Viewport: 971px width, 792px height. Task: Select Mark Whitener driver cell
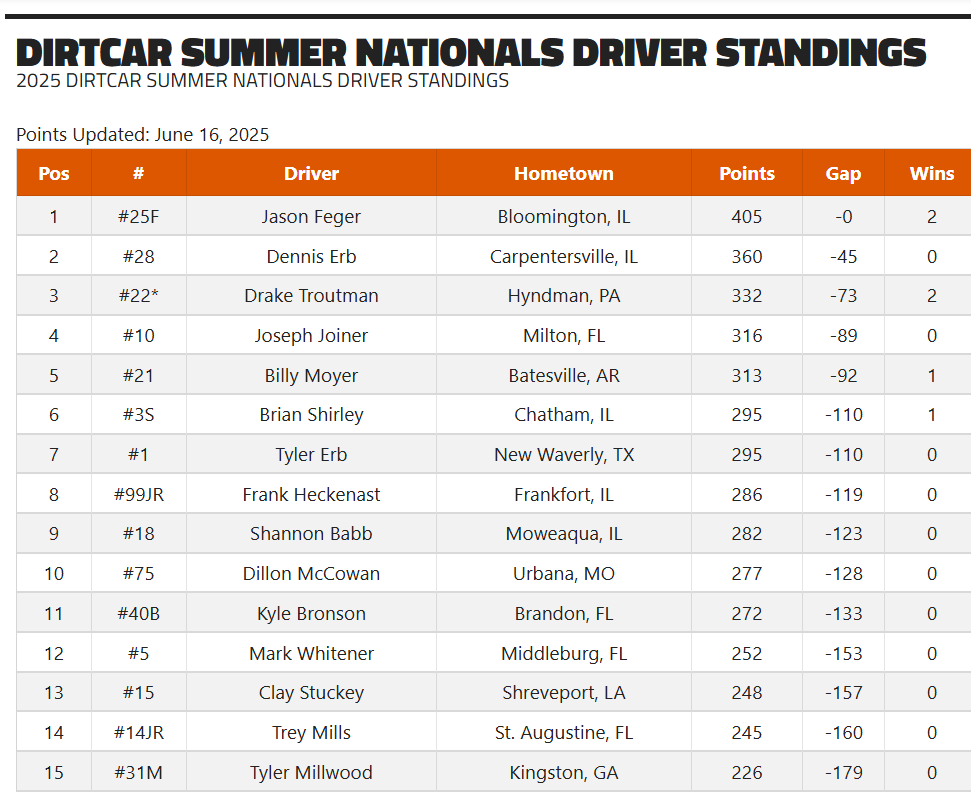(311, 653)
